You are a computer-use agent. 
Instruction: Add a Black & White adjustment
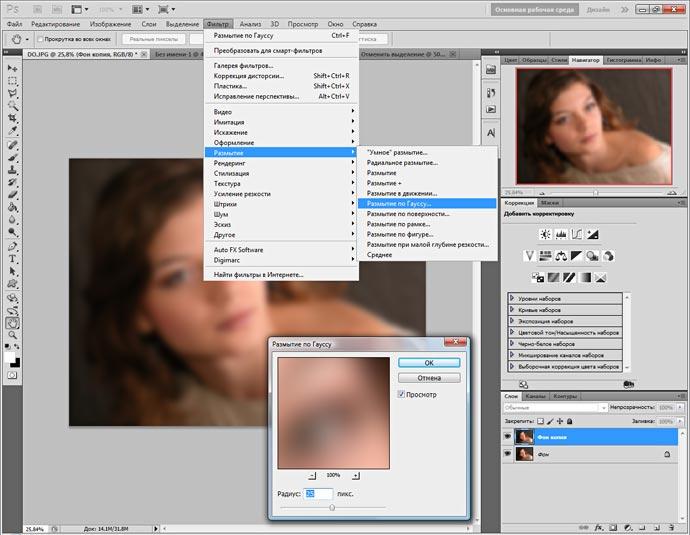tap(576, 256)
